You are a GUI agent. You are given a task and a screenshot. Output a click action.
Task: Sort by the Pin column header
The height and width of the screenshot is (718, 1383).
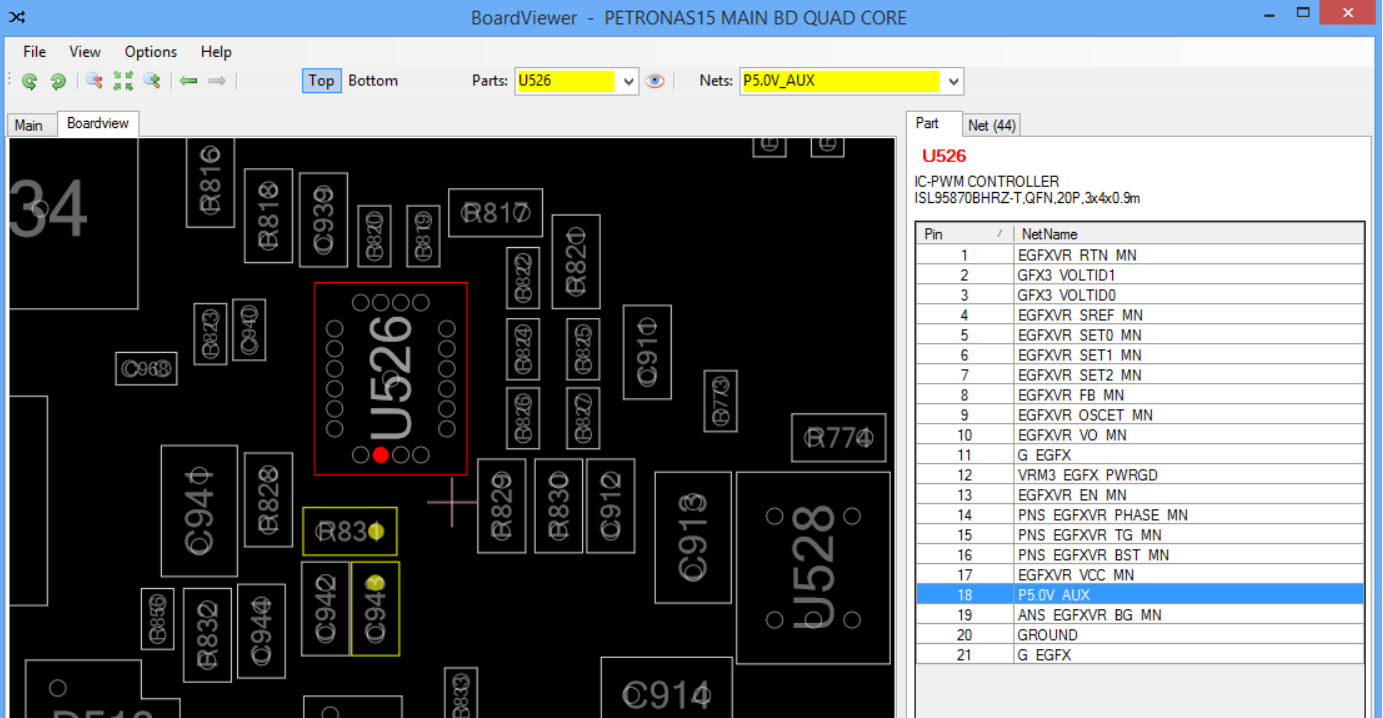coord(964,234)
